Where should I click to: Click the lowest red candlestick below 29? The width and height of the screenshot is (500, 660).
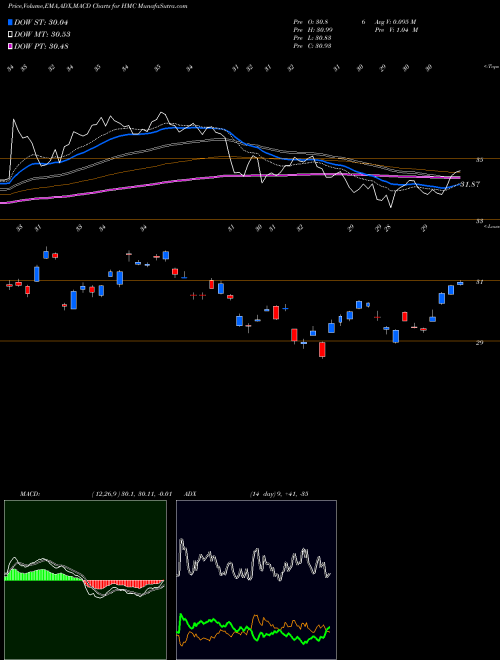[x=322, y=350]
